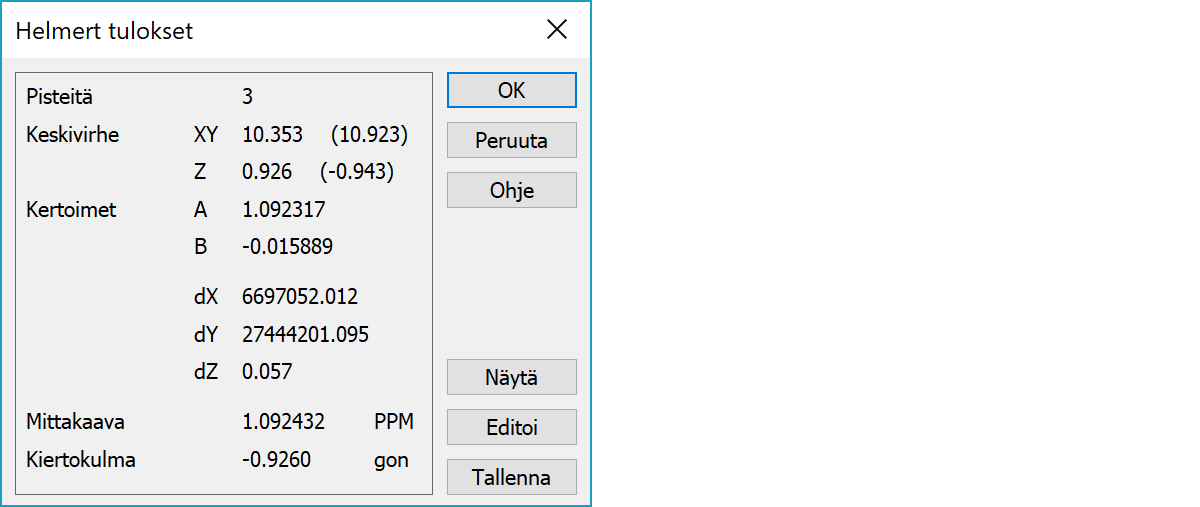
Task: Cancel with the Peruuta button
Action: (x=511, y=141)
